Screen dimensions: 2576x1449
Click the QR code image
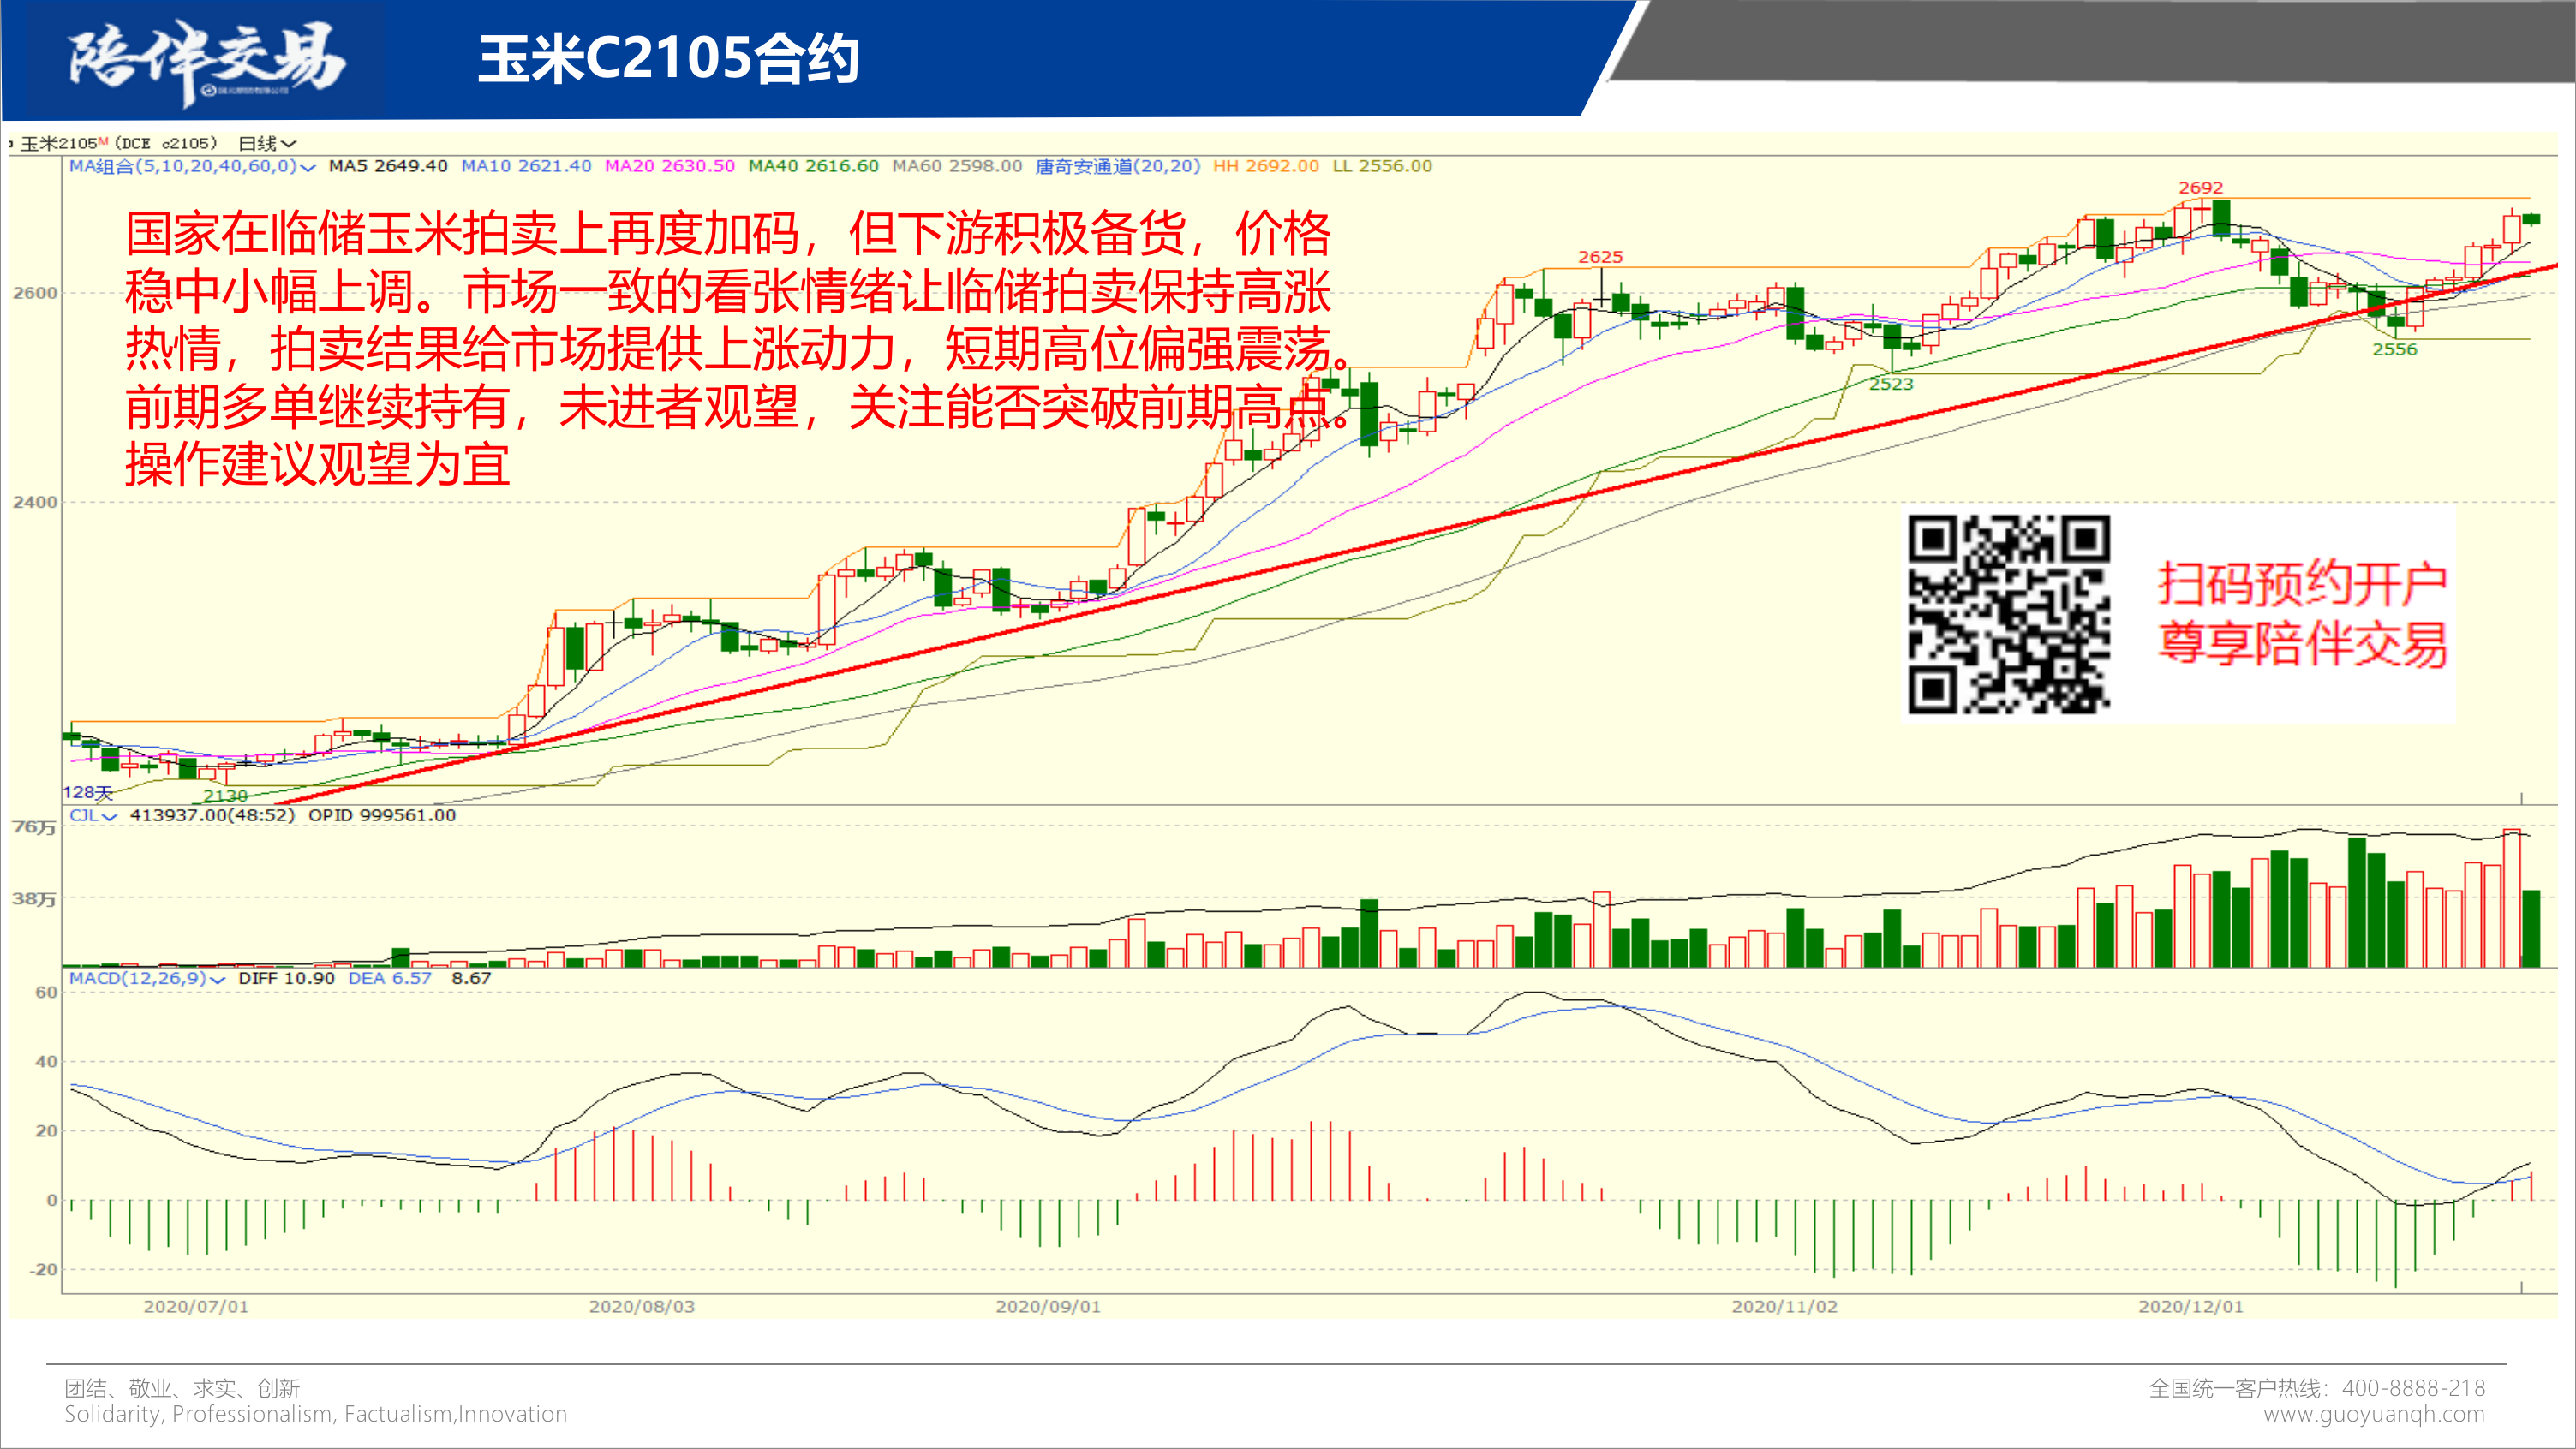(x=2008, y=614)
